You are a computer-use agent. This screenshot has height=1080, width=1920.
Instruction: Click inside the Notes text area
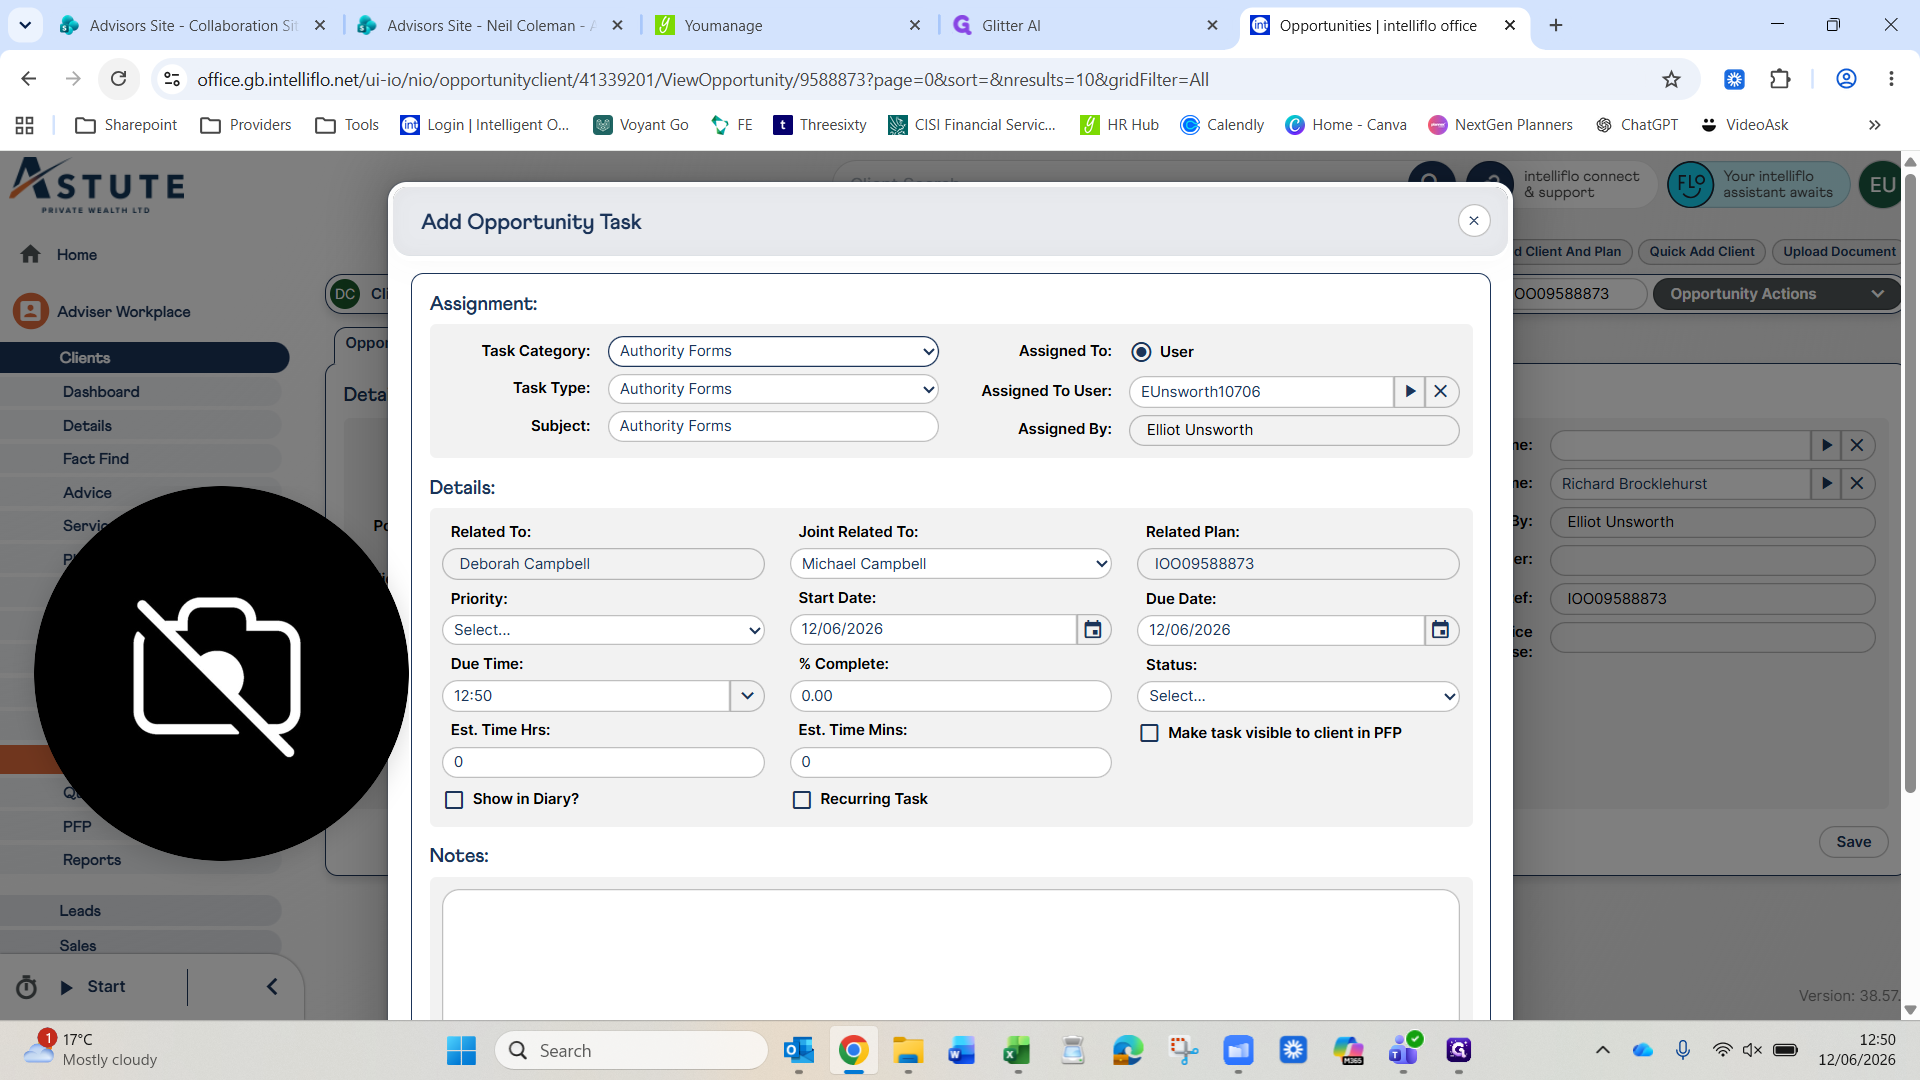tap(951, 955)
